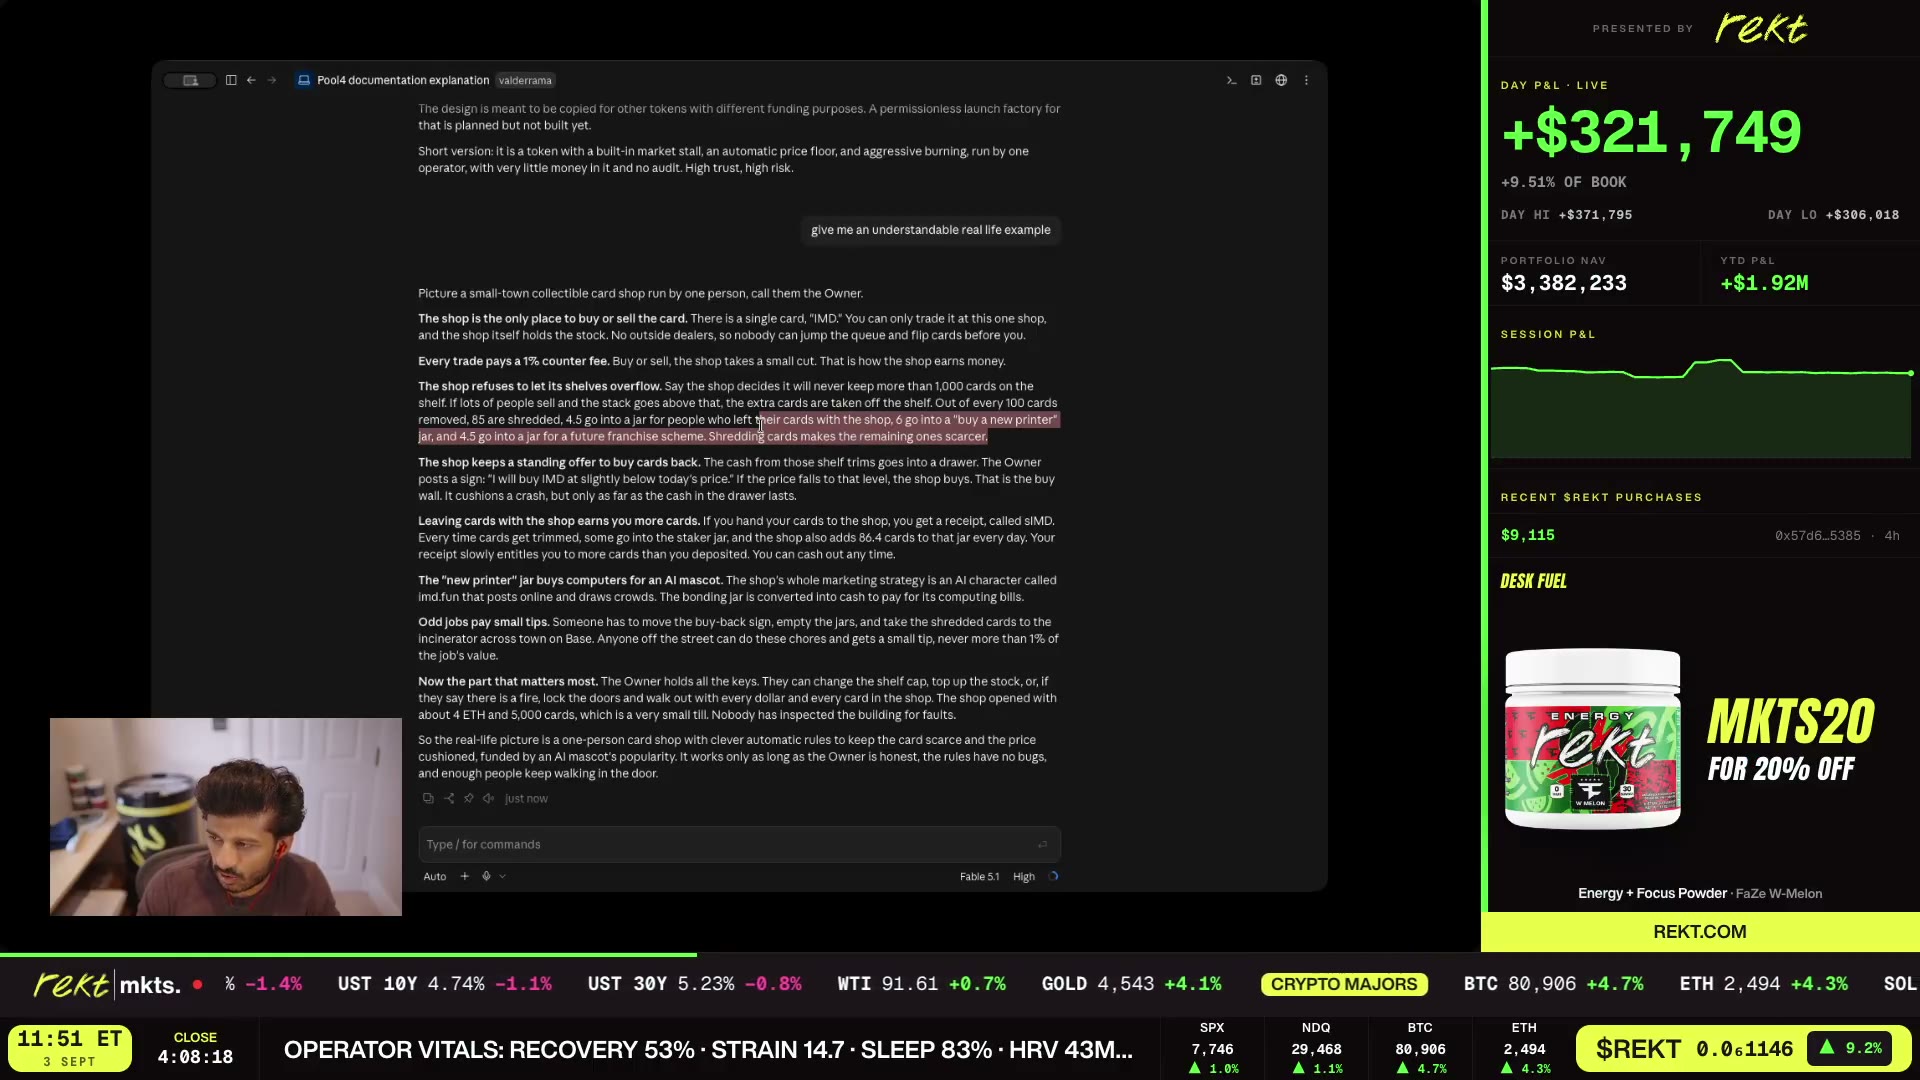Select the Pool4 documentation explanation title
Viewport: 1920px width, 1080px height.
403,80
